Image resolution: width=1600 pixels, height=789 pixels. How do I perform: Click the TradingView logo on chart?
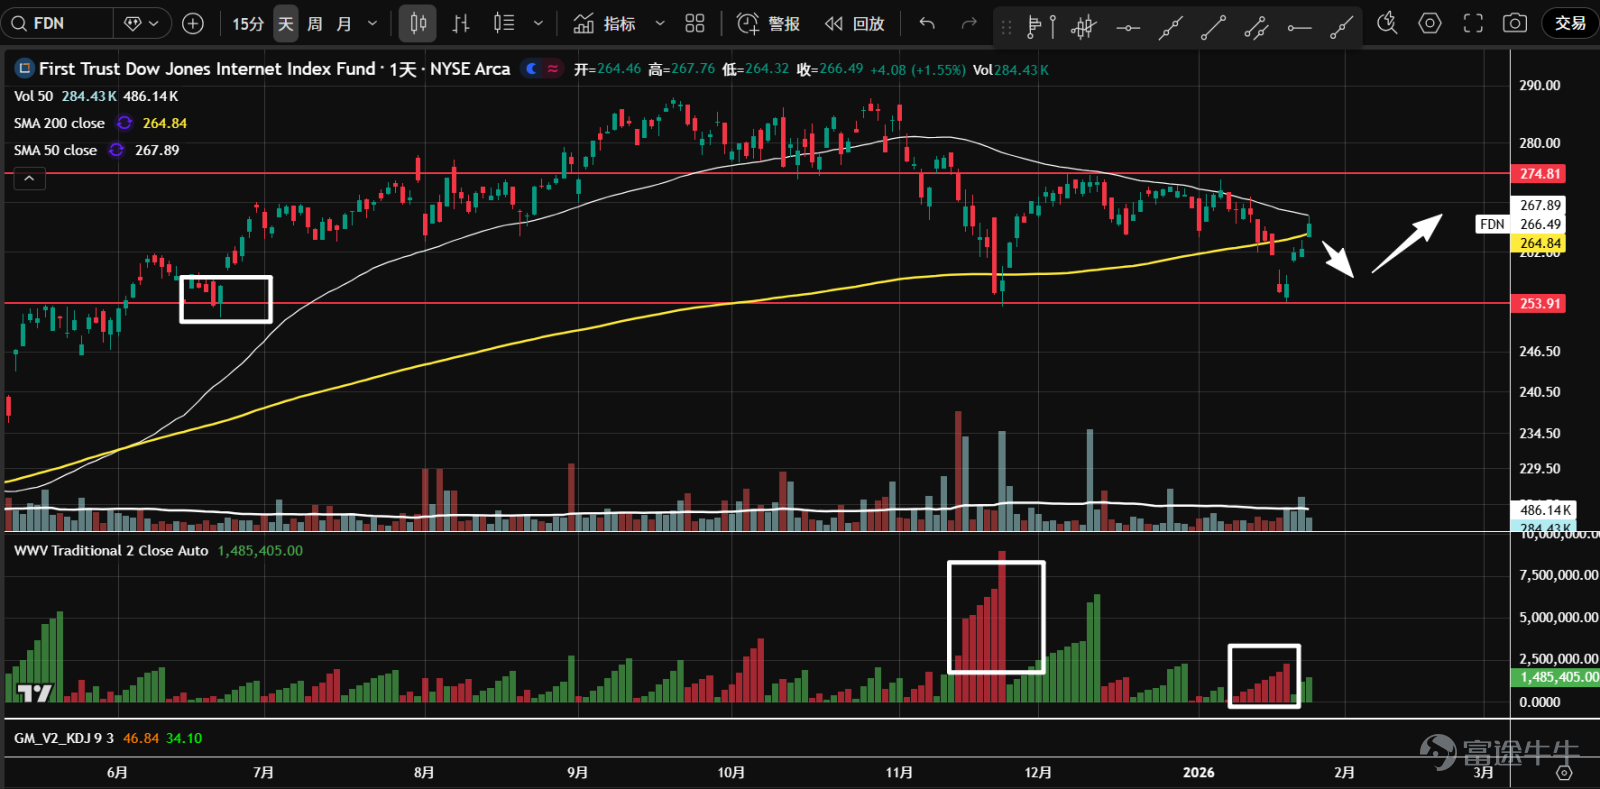35,692
